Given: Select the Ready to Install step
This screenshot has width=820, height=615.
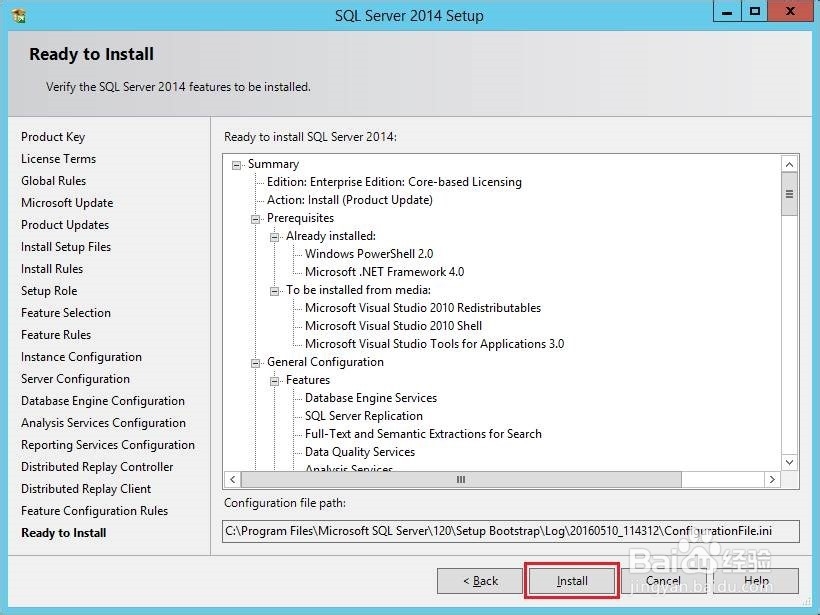Looking at the screenshot, I should click(64, 533).
